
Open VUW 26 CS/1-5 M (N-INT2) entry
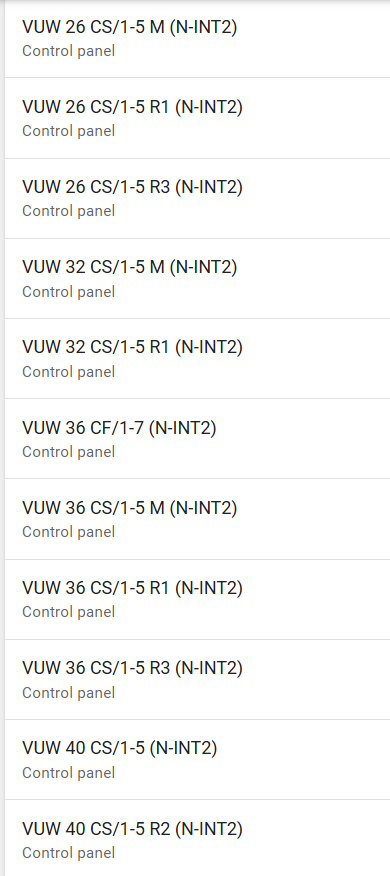point(197,38)
